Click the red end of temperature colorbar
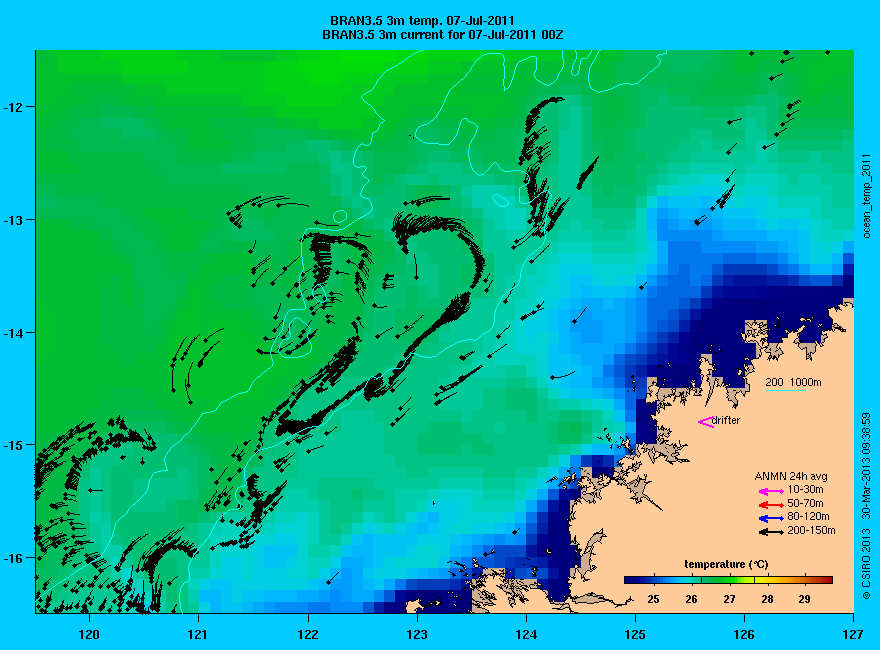Image resolution: width=880 pixels, height=650 pixels. pyautogui.click(x=826, y=580)
